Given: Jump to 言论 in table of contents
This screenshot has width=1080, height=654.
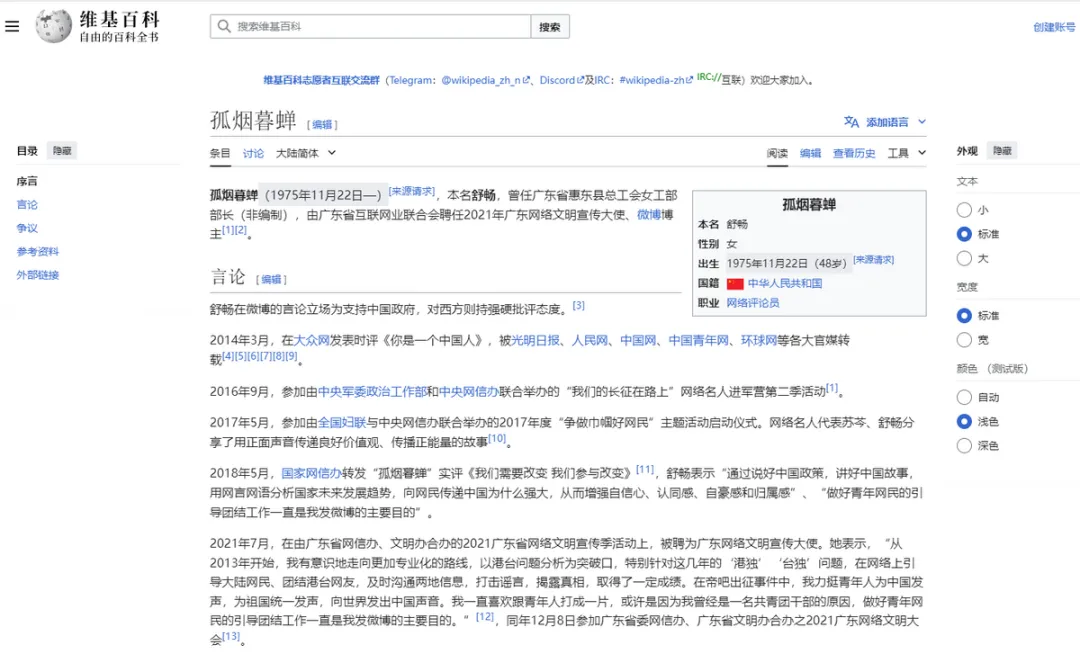Looking at the screenshot, I should (27, 204).
